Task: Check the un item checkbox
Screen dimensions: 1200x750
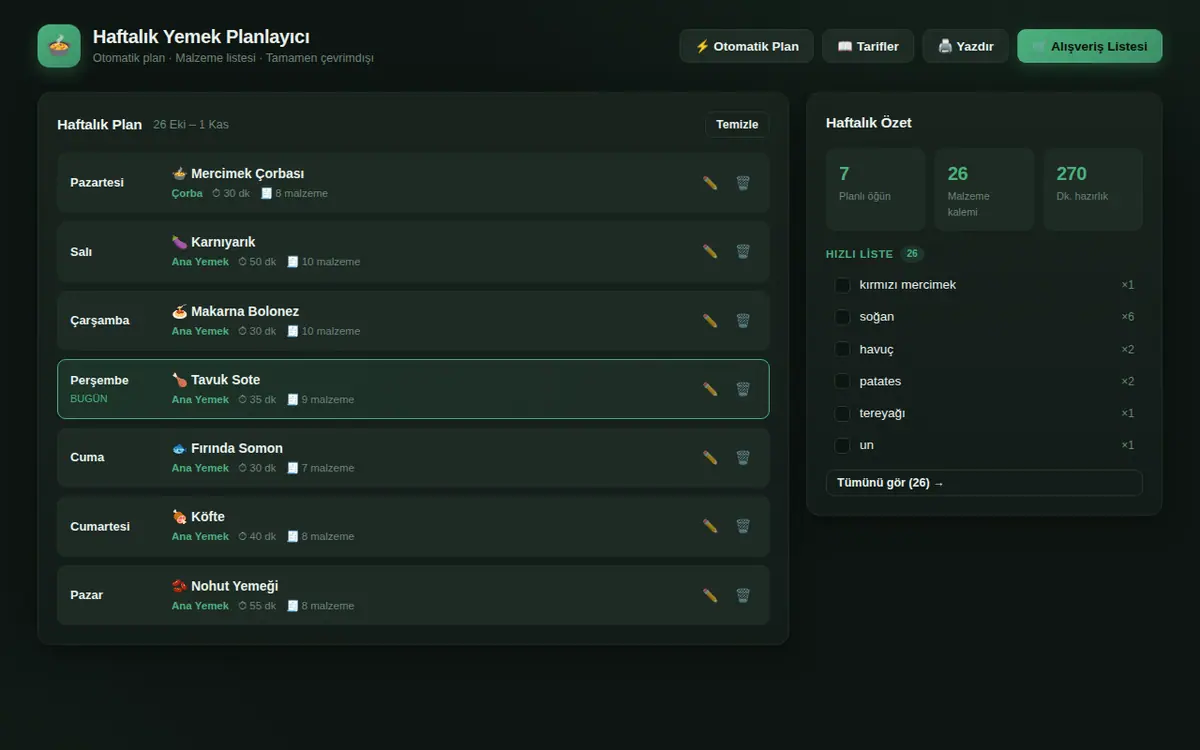Action: [x=842, y=445]
